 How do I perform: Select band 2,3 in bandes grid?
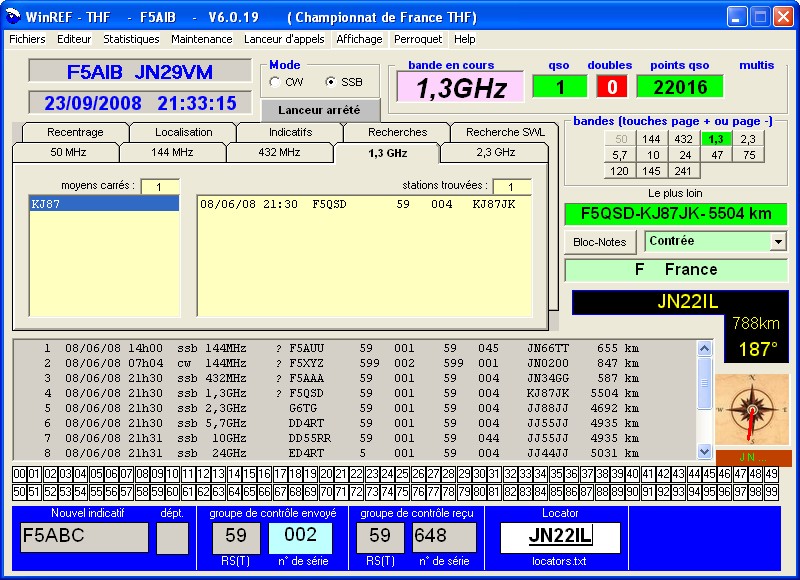point(747,139)
